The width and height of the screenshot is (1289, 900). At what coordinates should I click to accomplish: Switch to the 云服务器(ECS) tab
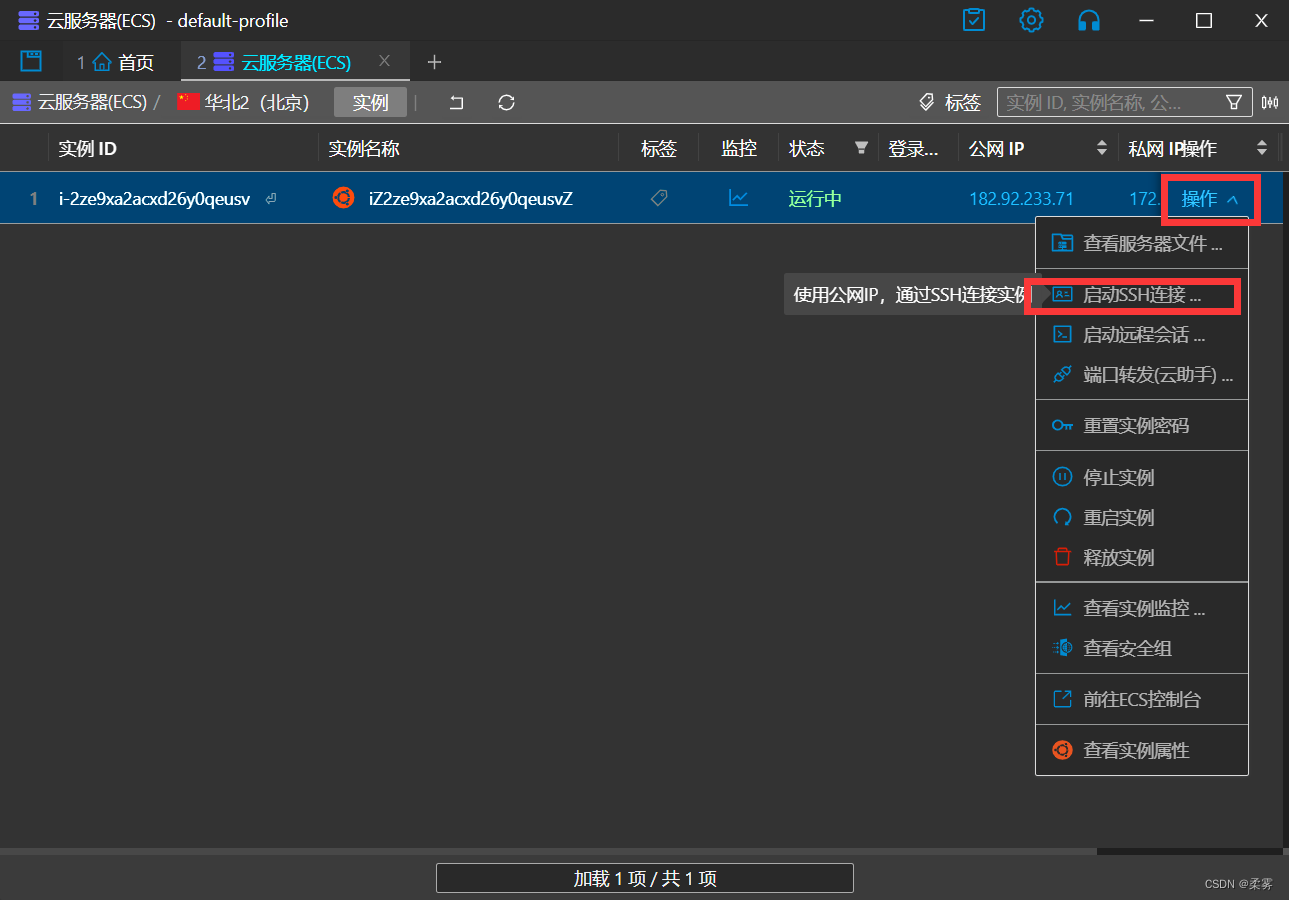click(295, 62)
